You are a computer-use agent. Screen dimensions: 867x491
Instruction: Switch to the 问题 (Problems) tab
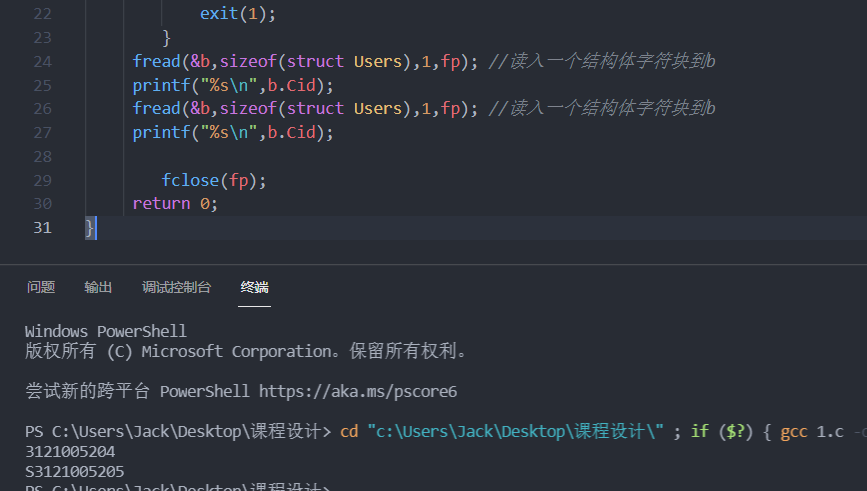click(x=41, y=288)
